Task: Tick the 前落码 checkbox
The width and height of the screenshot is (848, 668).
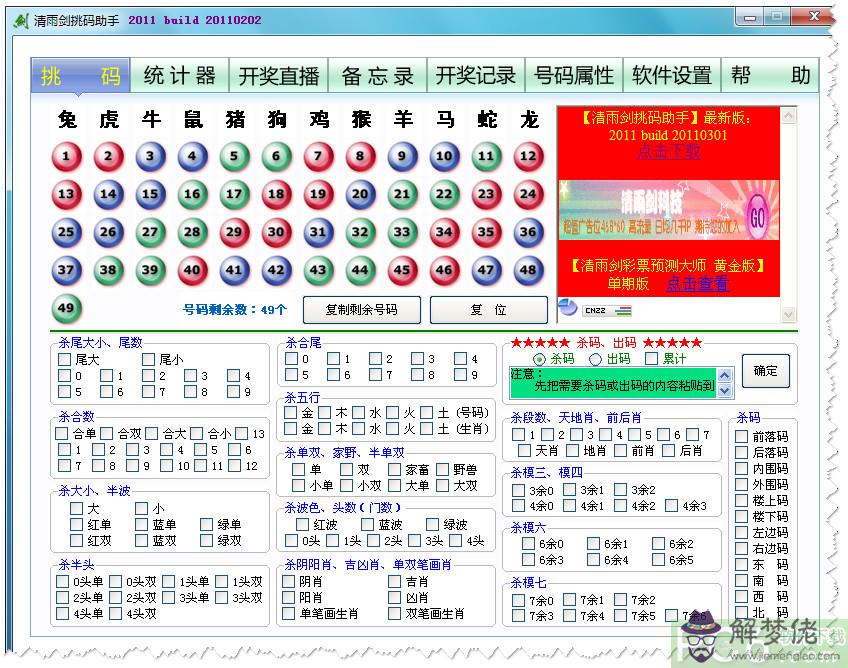Action: (741, 436)
